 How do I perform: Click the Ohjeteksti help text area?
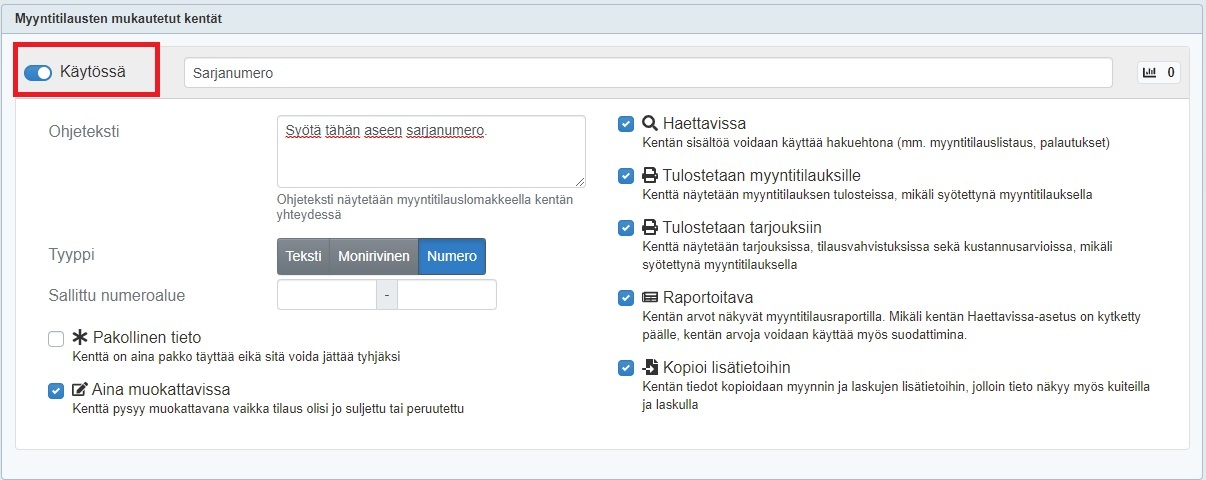click(431, 151)
